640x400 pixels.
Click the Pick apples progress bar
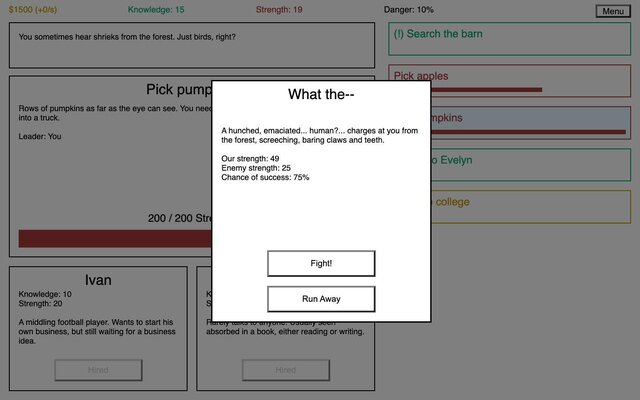487,90
